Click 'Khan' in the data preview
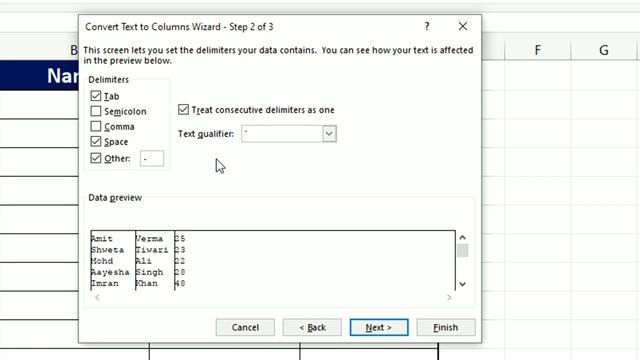This screenshot has width=640, height=360. [x=147, y=283]
